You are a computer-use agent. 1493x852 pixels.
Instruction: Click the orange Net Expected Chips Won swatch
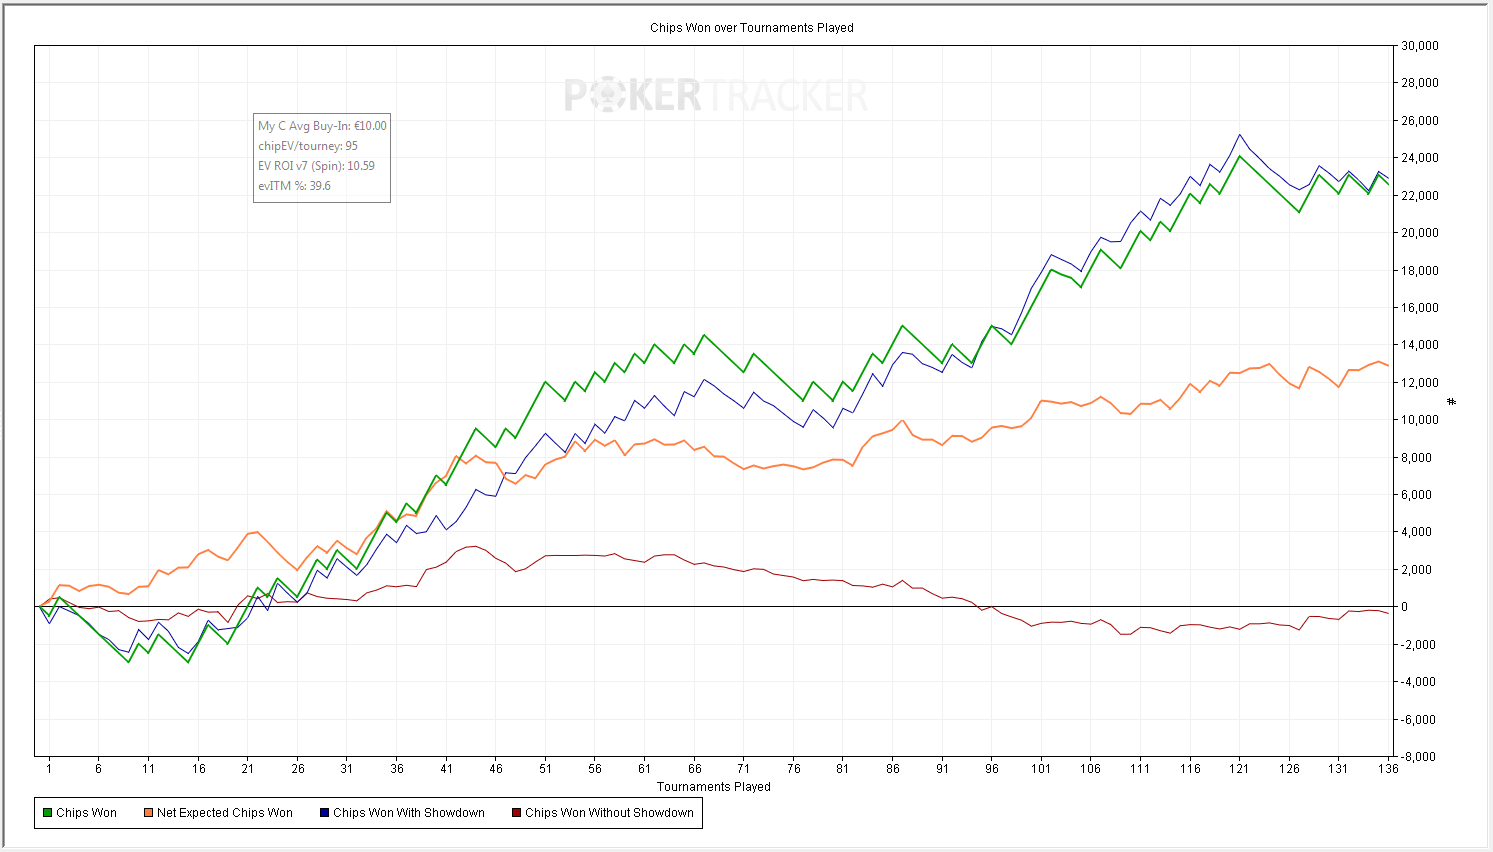148,813
